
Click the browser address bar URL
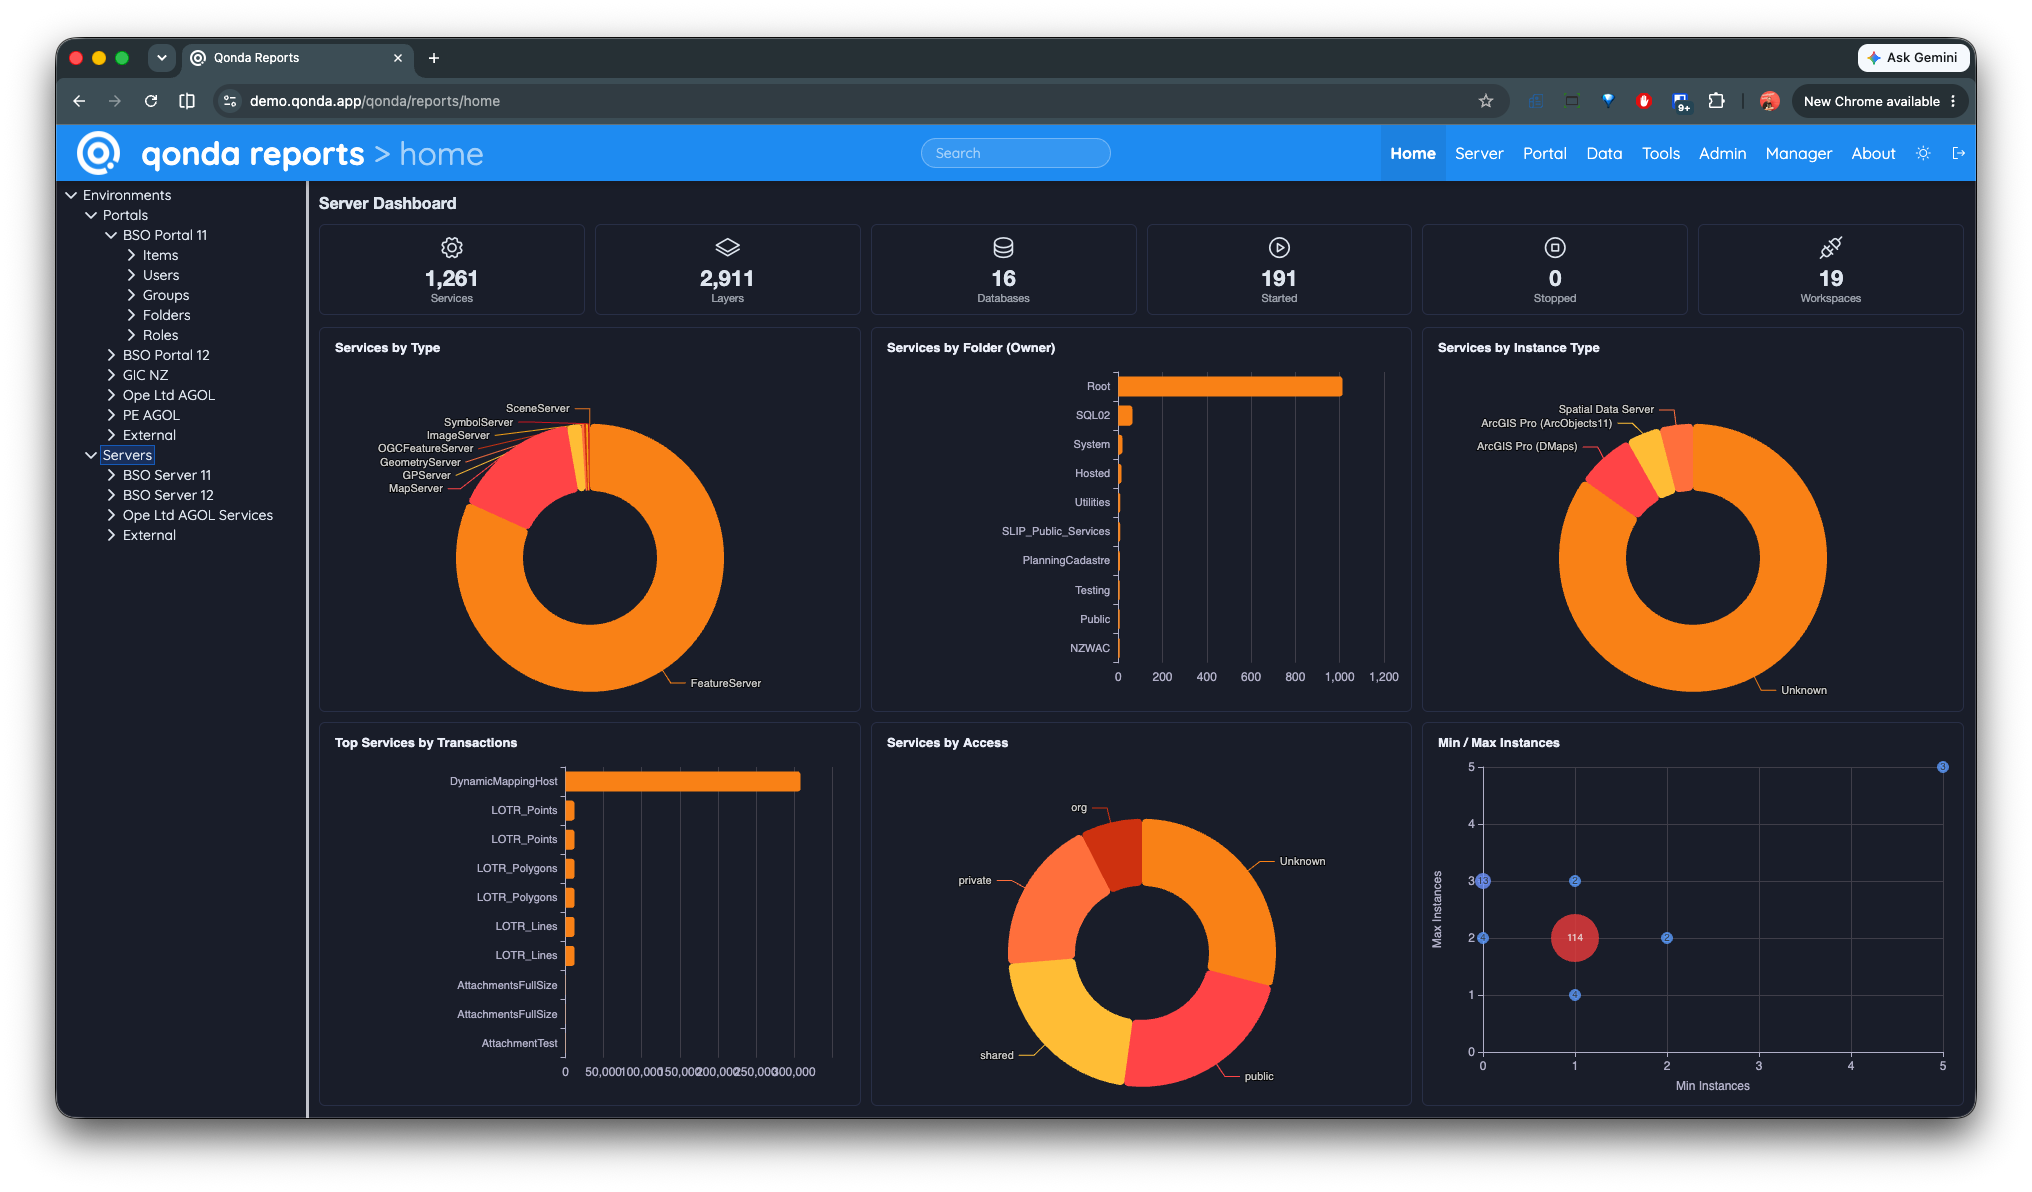tap(375, 101)
